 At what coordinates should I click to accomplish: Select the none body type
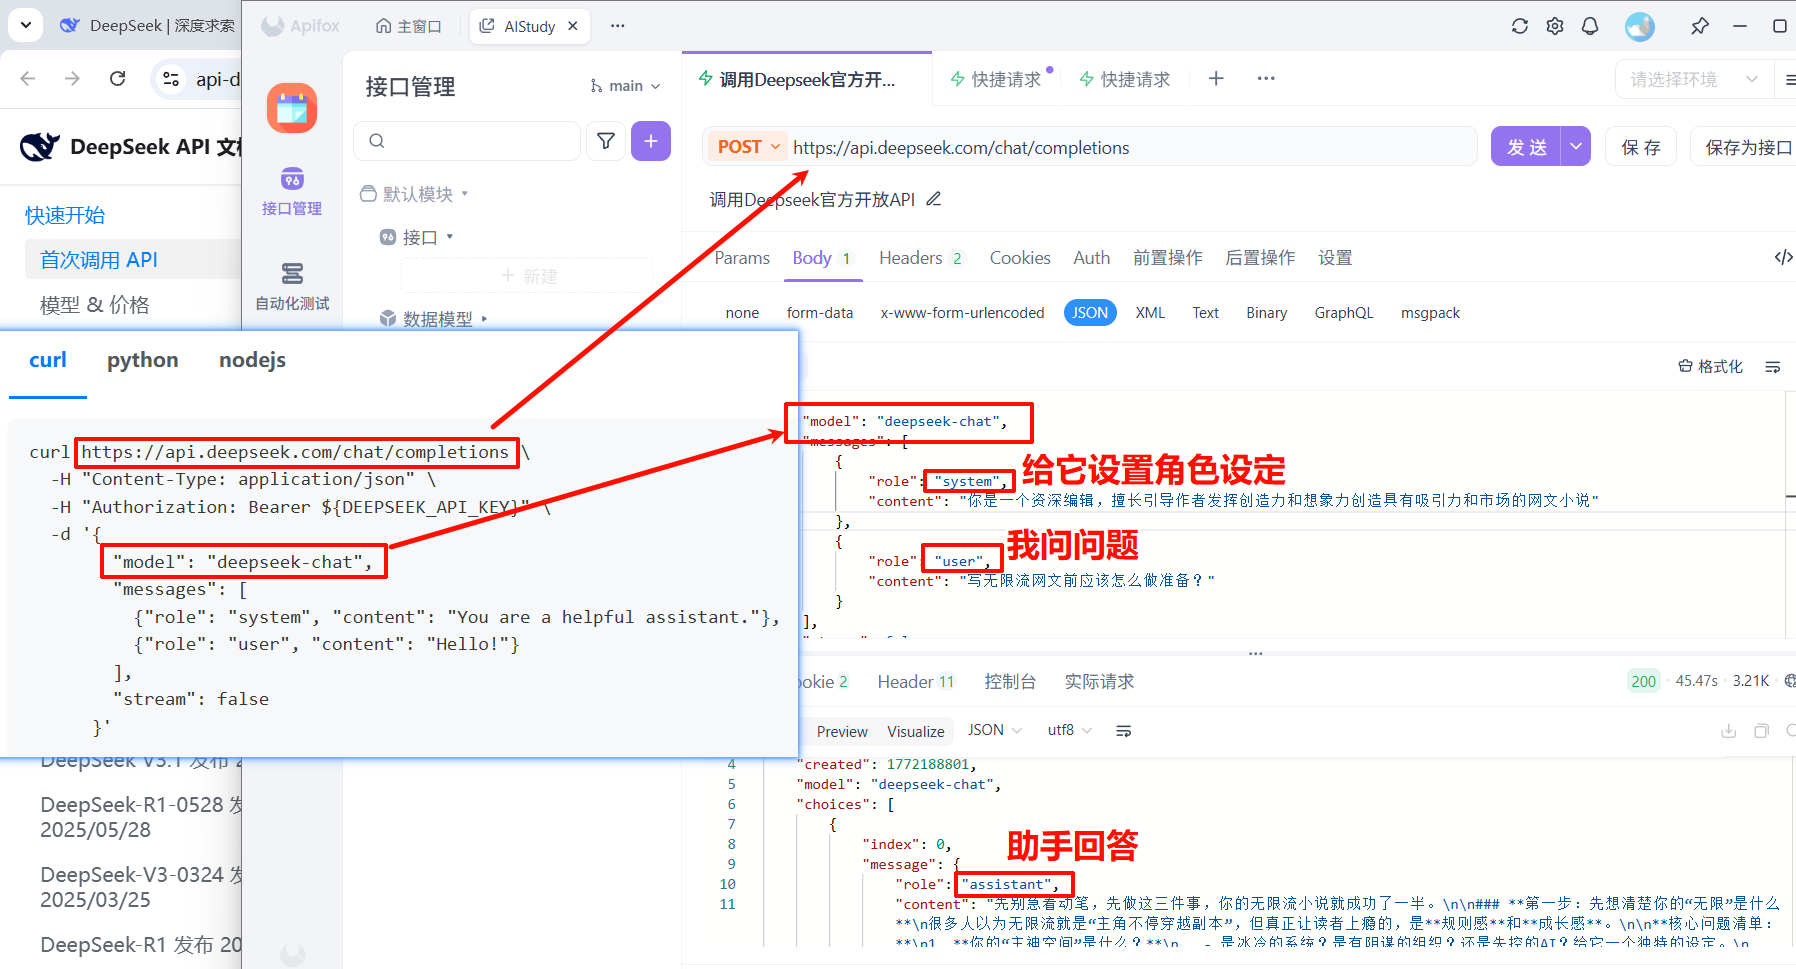coord(742,313)
